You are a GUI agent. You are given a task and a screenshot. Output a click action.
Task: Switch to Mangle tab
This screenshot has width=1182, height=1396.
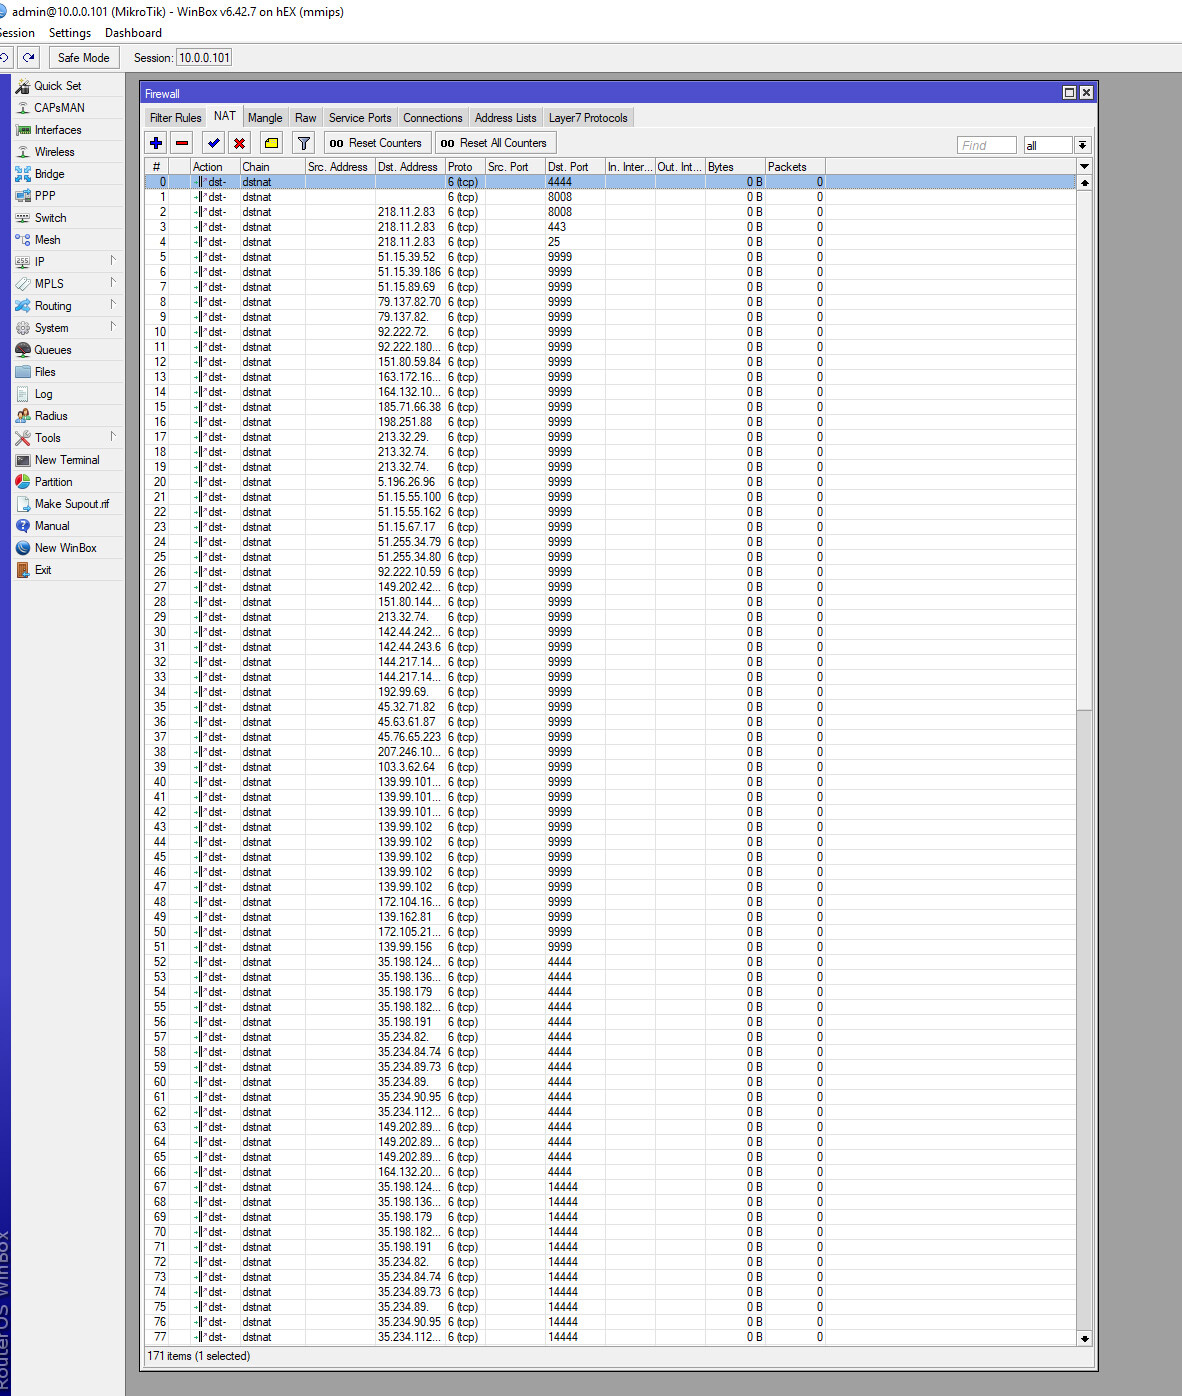tap(265, 118)
